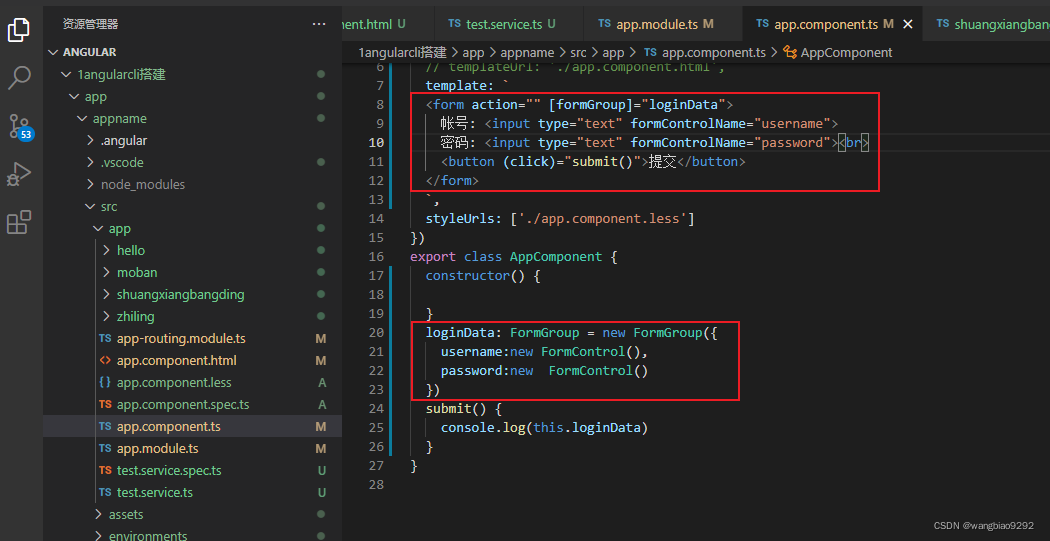Click the styleUrls code line
This screenshot has width=1050, height=541.
(560, 218)
